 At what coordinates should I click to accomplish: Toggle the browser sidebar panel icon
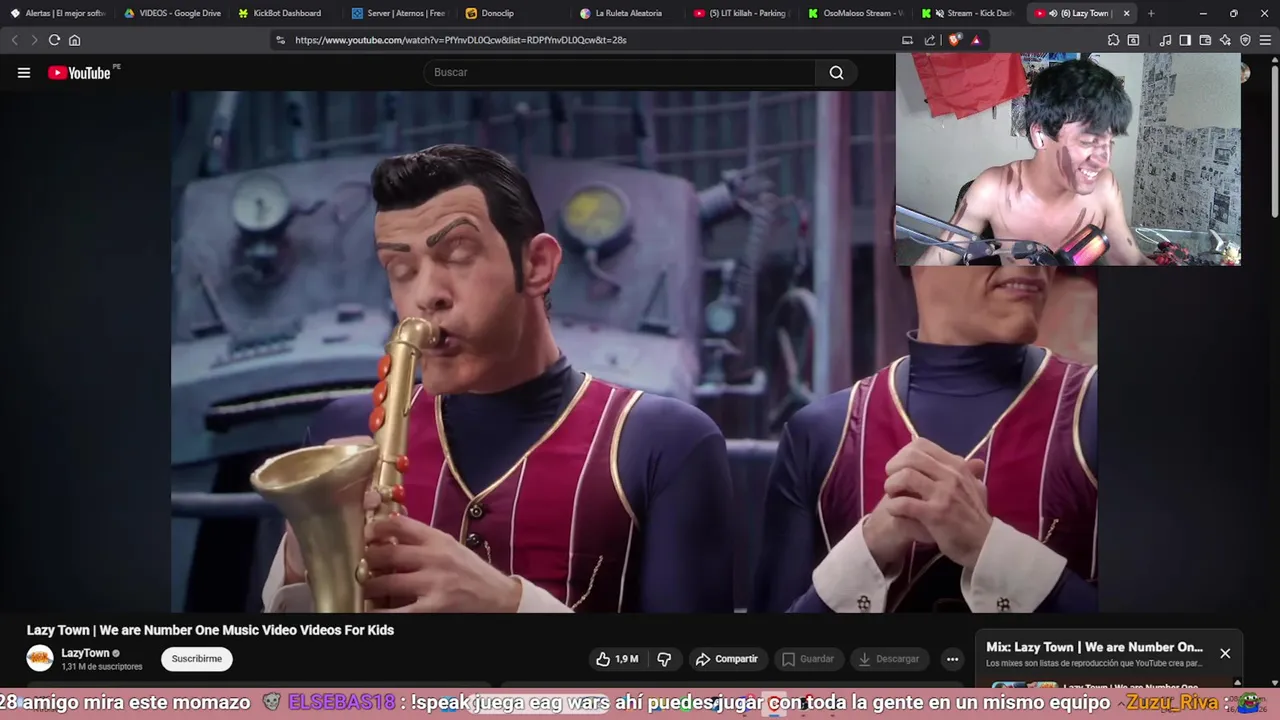coord(1185,40)
